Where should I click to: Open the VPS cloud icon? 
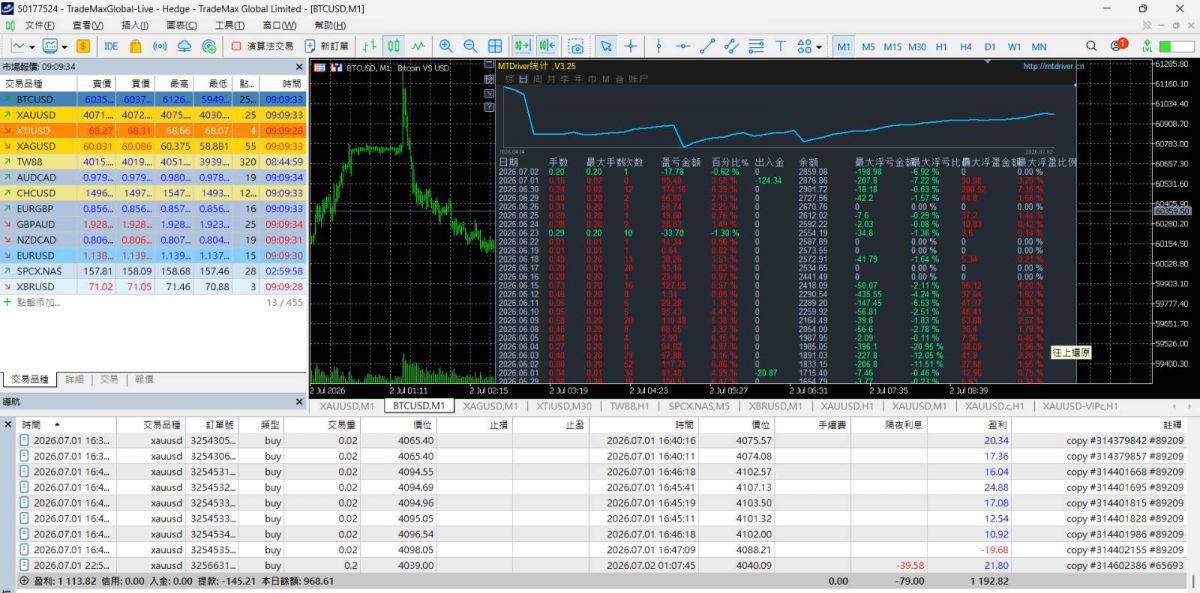185,46
